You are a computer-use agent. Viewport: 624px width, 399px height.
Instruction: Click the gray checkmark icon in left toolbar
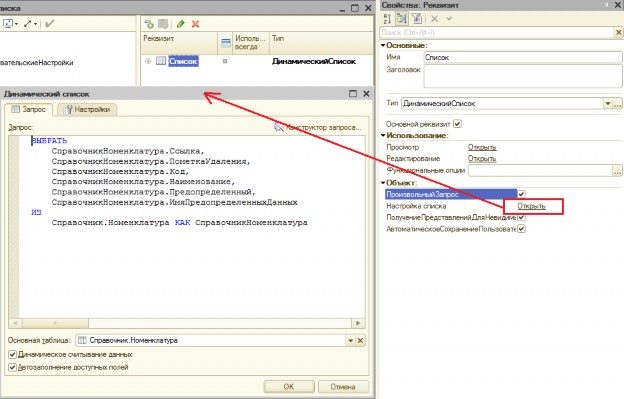pos(49,24)
